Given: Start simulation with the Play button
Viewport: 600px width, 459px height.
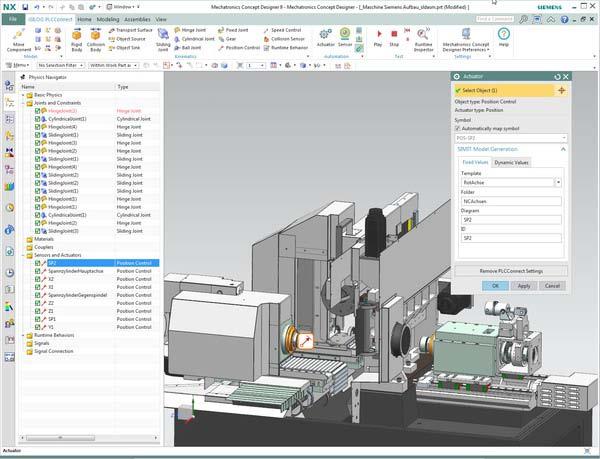Looking at the screenshot, I should coord(378,37).
